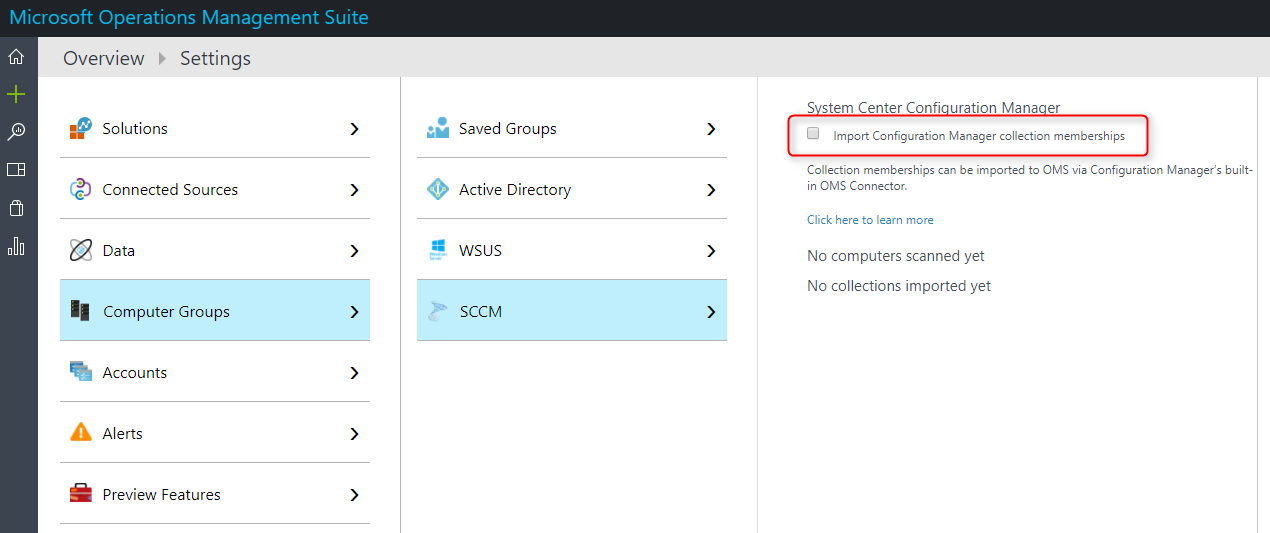The width and height of the screenshot is (1270, 533).
Task: Expand the Preview Features chevron
Action: pos(354,495)
